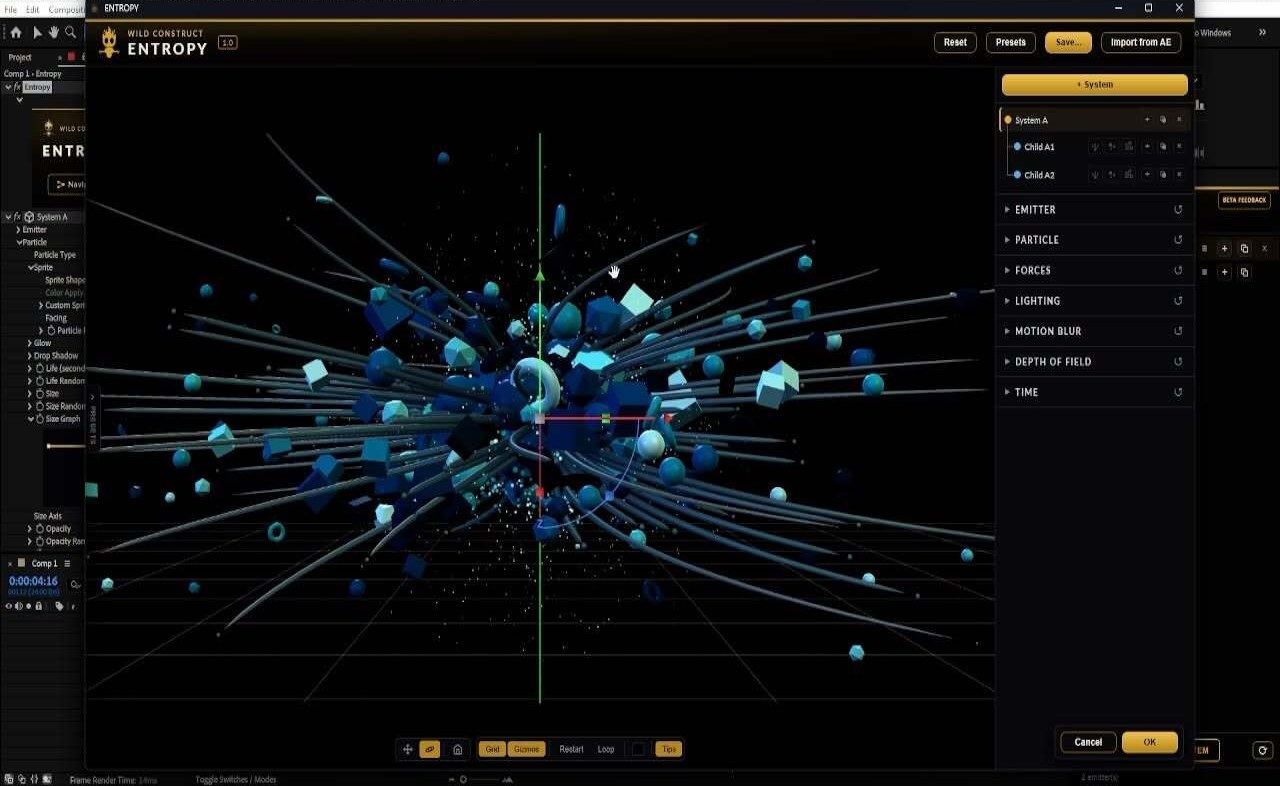Reset camera with the home icon
The height and width of the screenshot is (786, 1280).
[457, 749]
